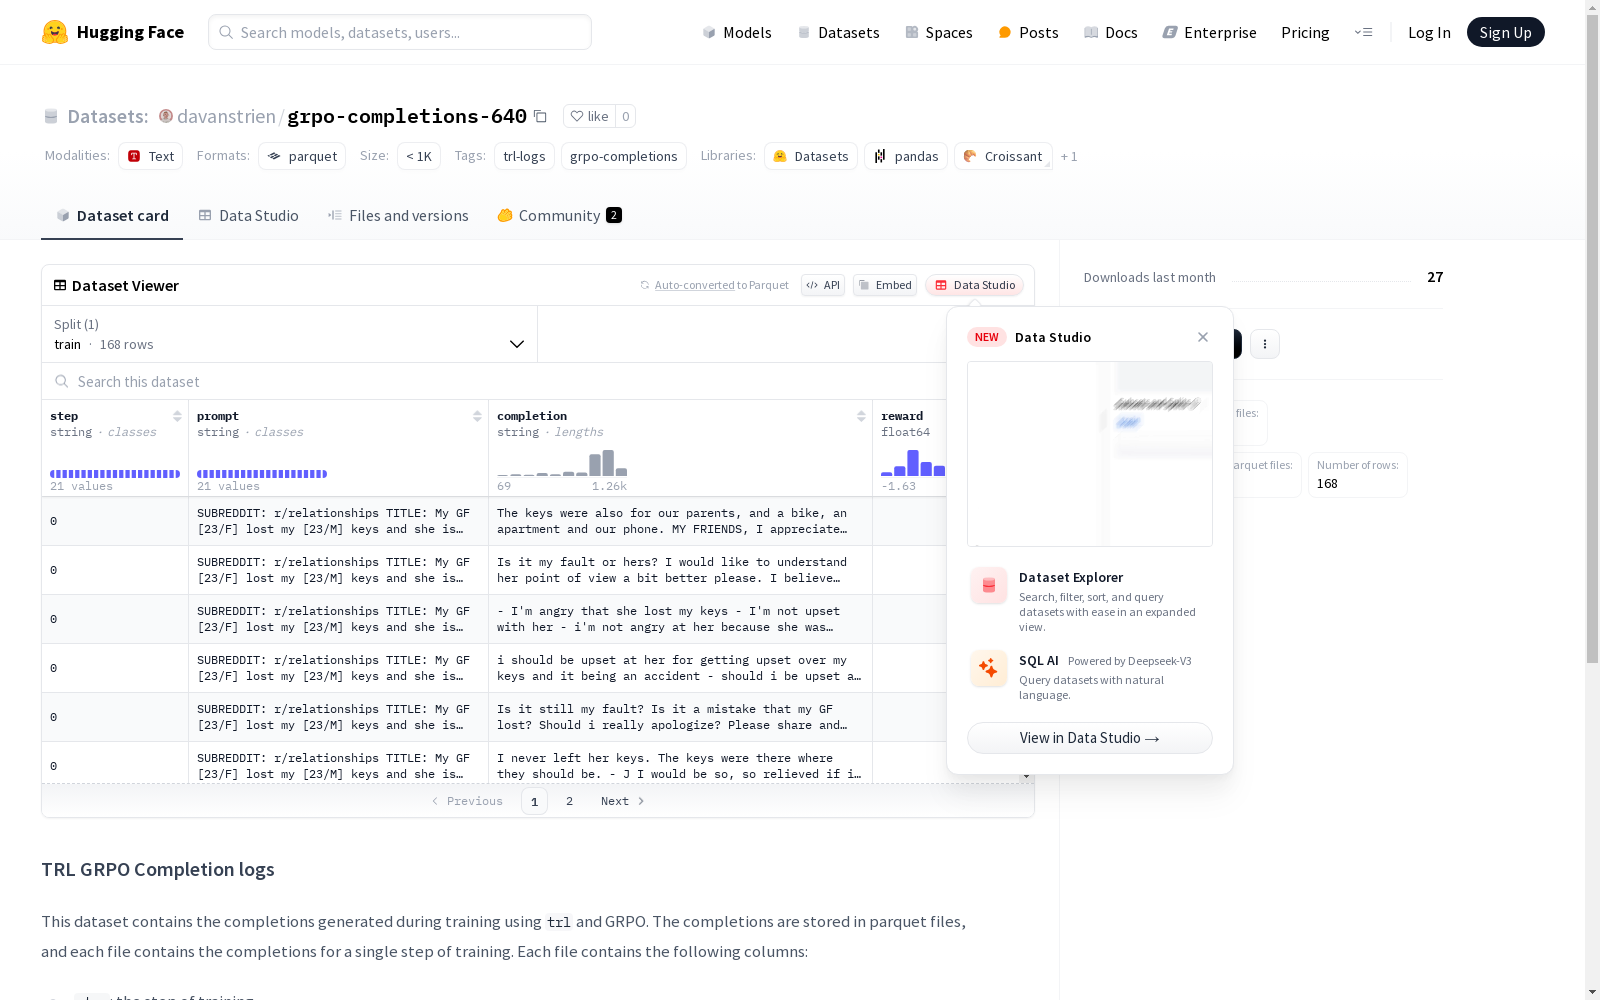Open the three-dot more options button
This screenshot has width=1600, height=1000.
[x=1265, y=344]
